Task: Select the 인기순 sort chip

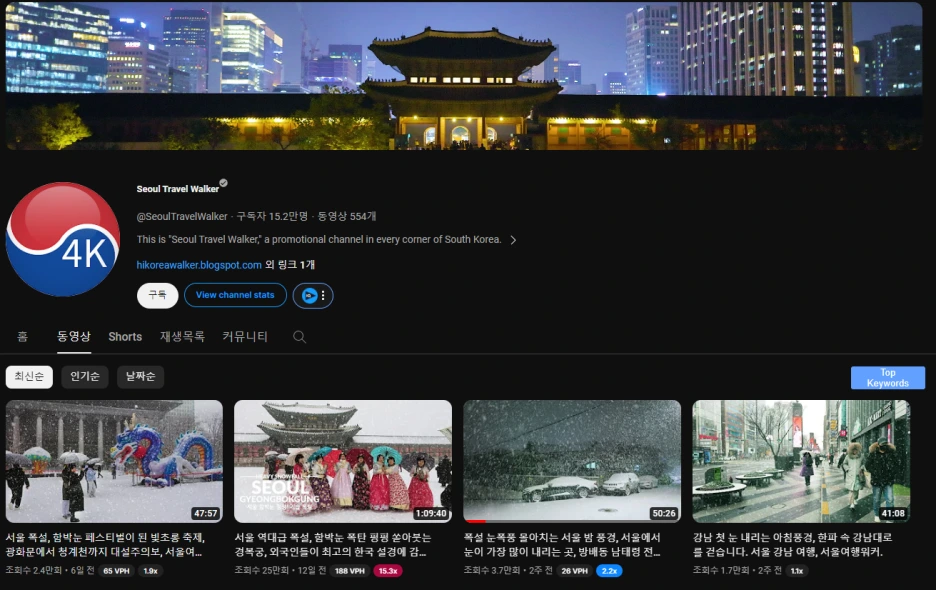Action: [85, 376]
